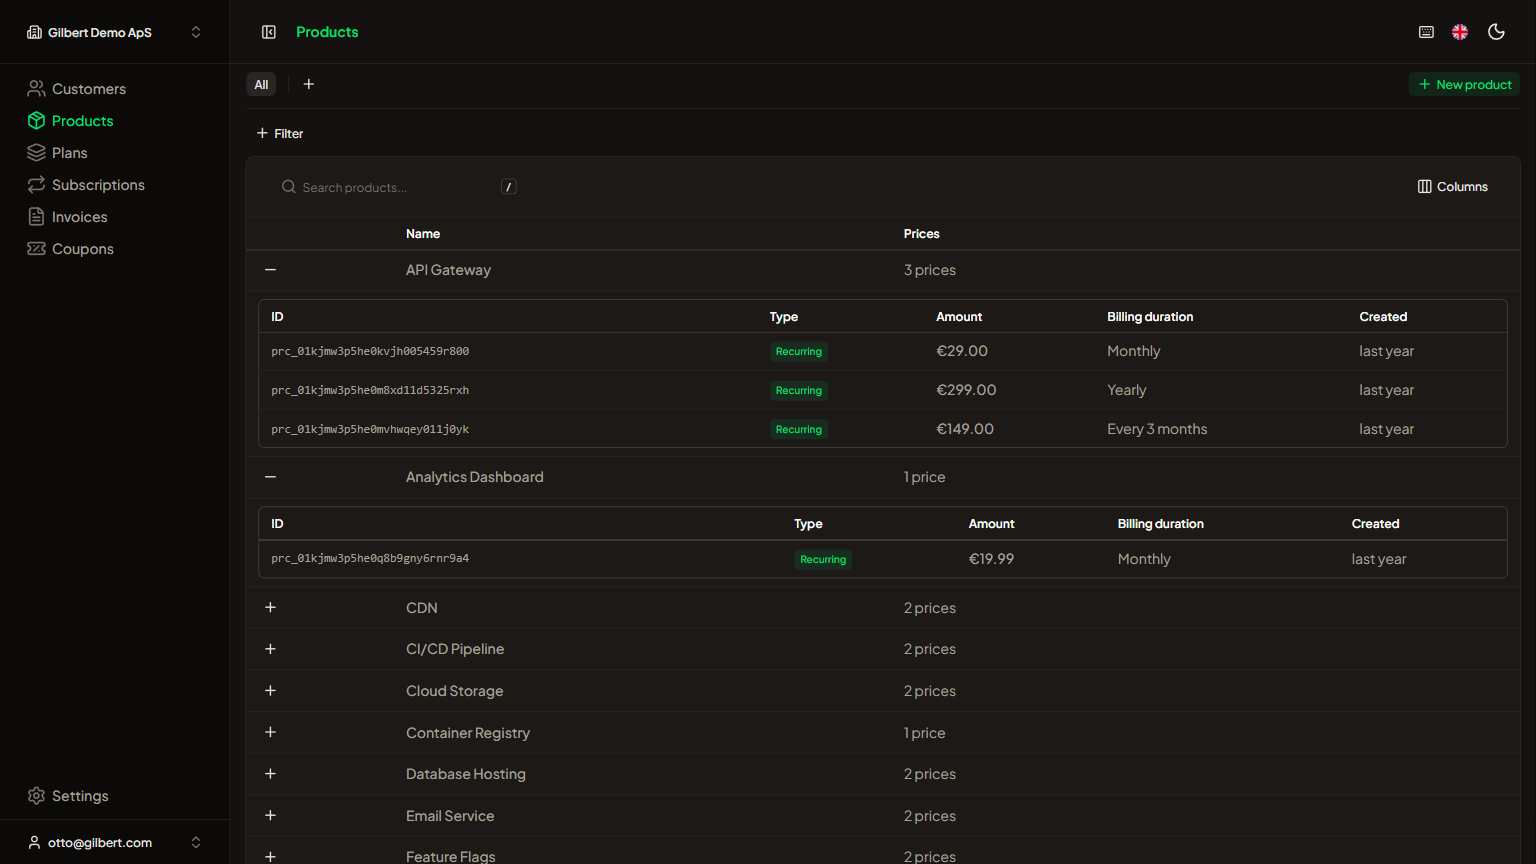The image size is (1536, 864).
Task: Expand the CDN product row
Action: point(270,608)
